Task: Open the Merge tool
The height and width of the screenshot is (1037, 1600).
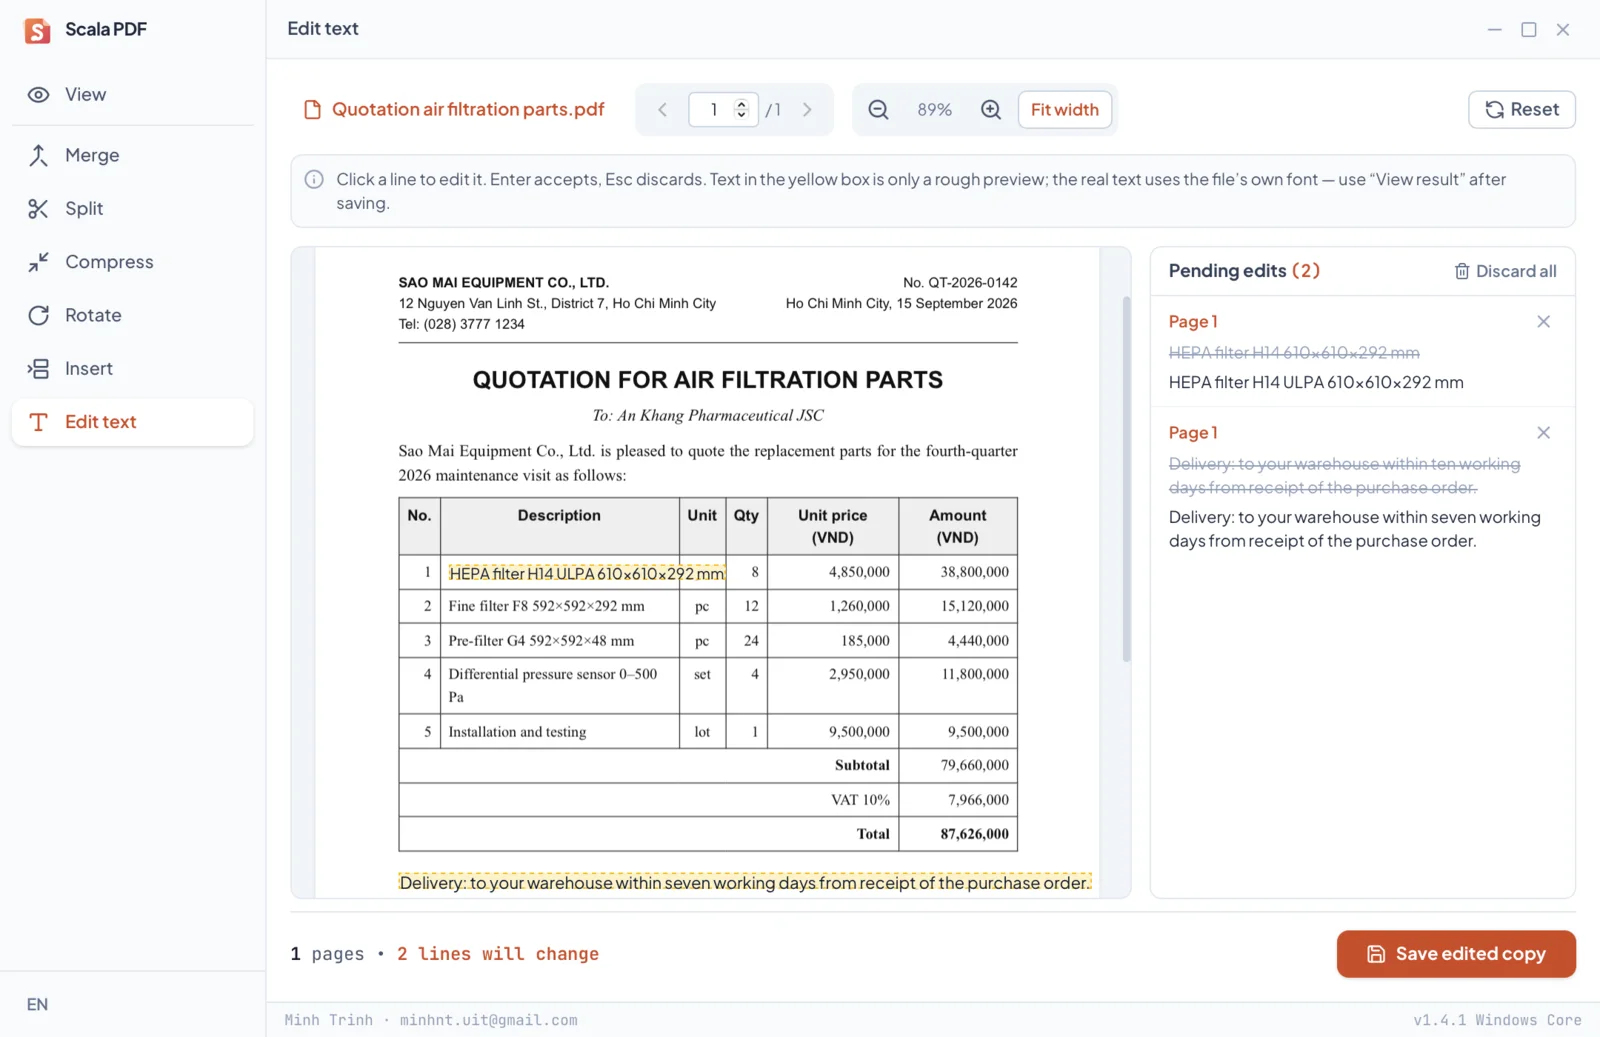Action: [132, 155]
